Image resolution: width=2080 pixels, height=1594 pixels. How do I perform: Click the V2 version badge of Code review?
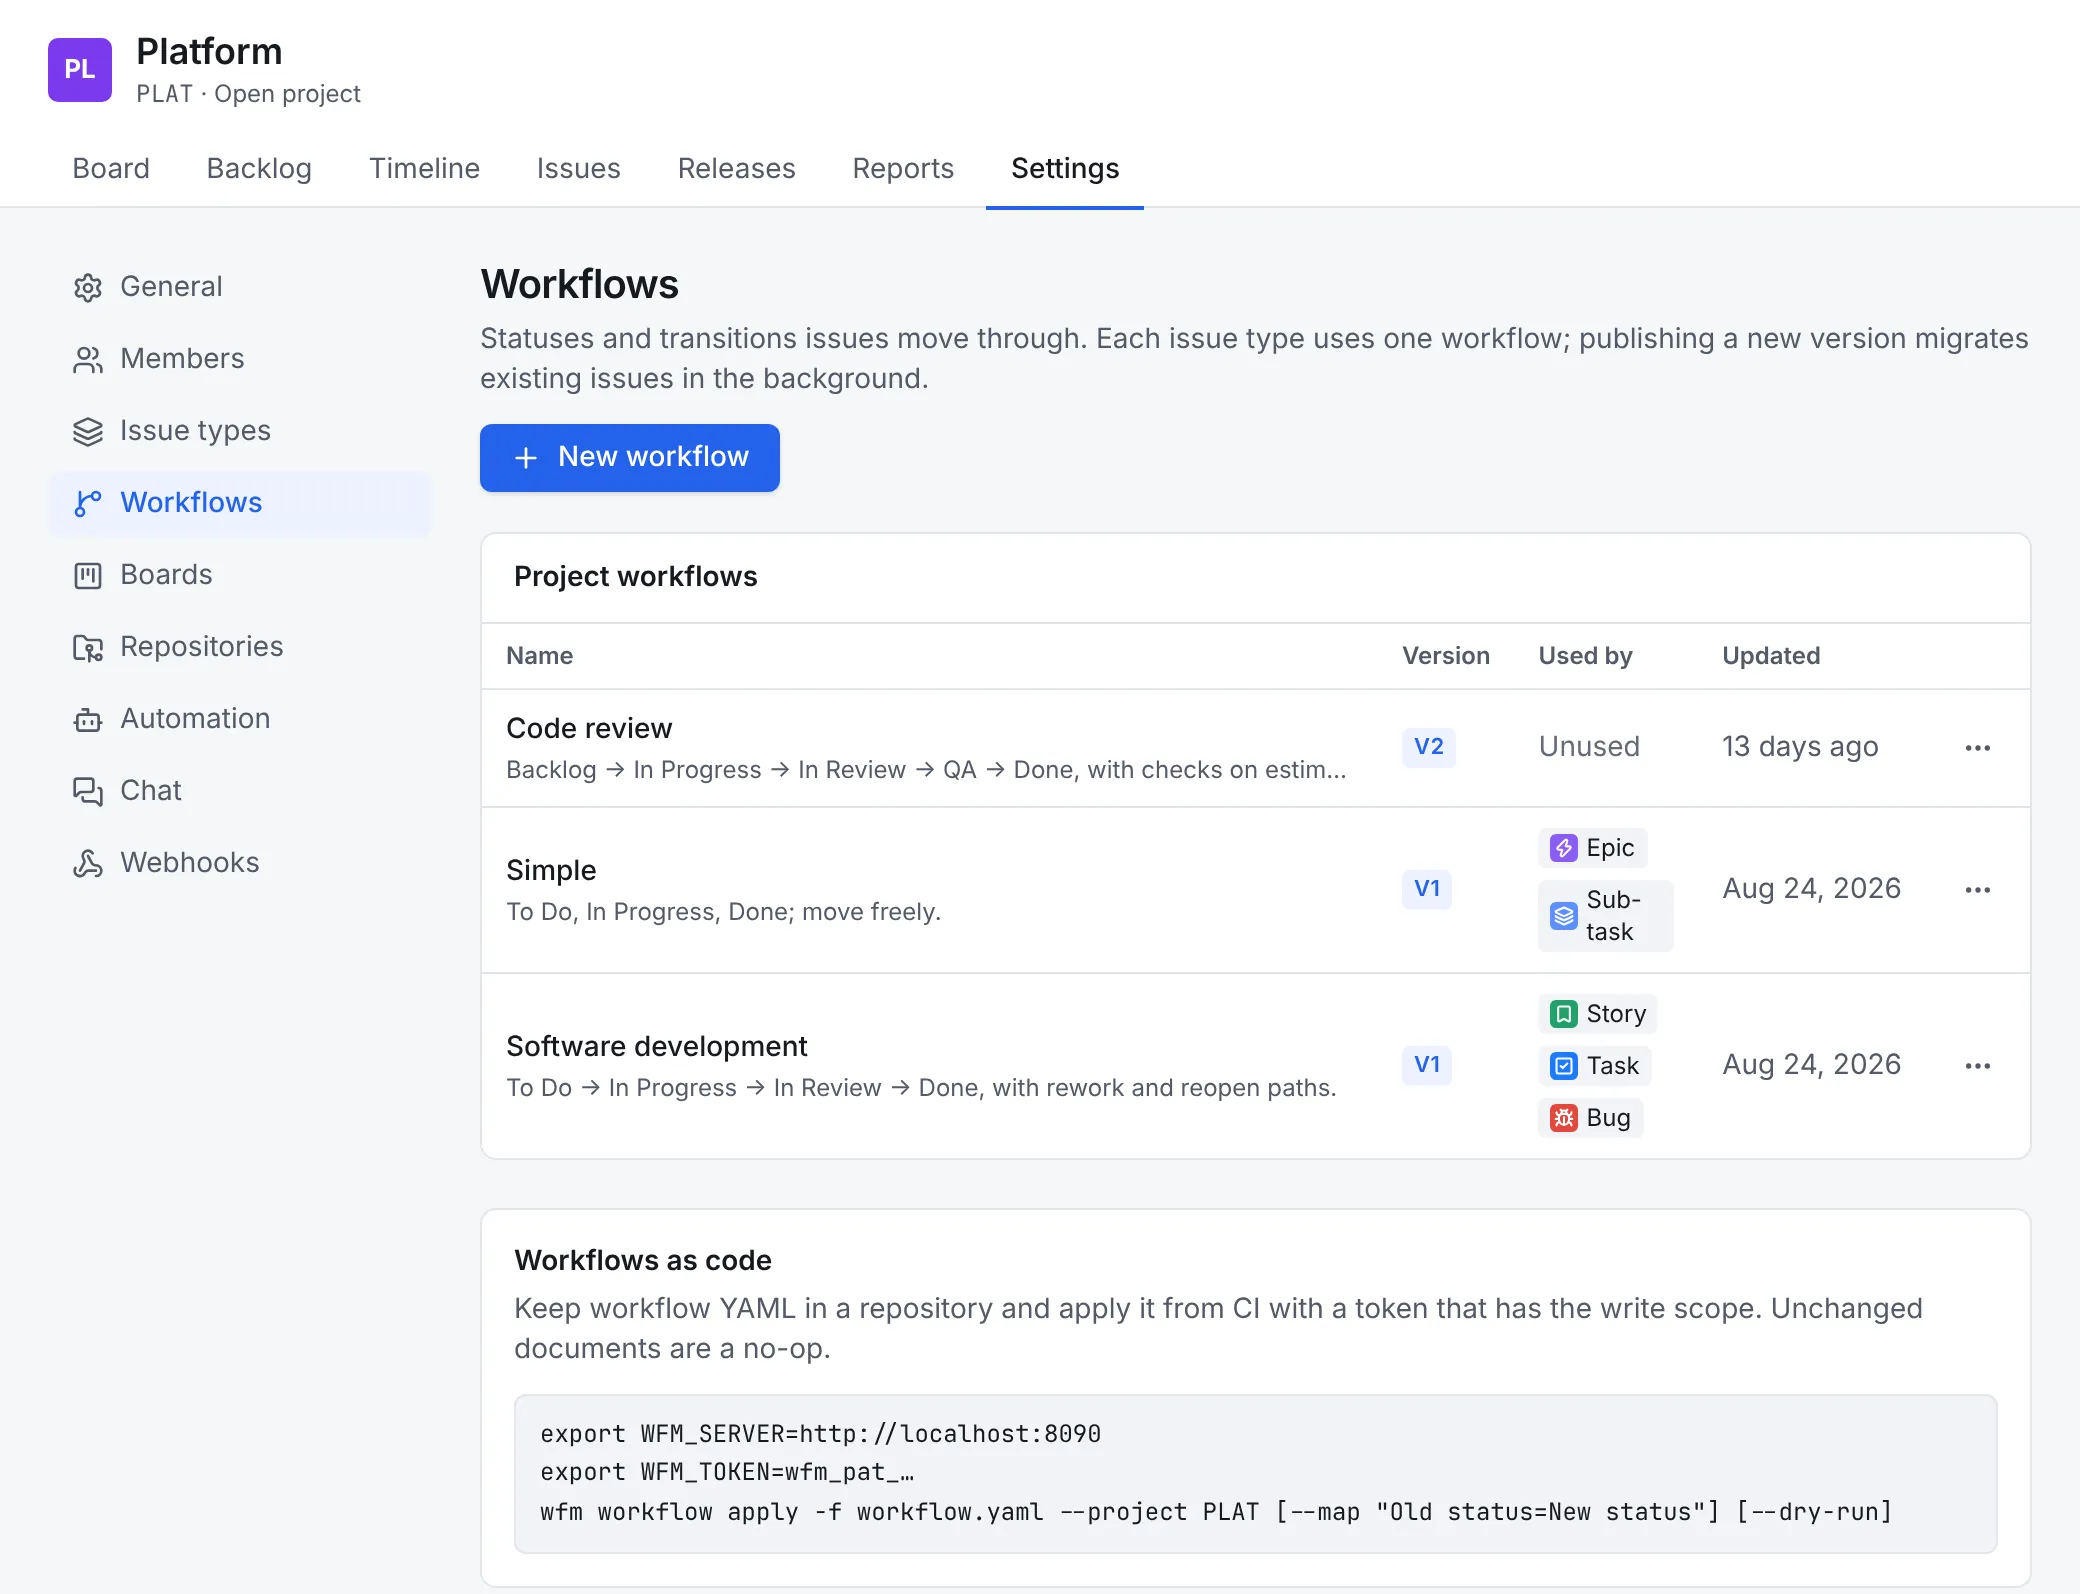point(1429,747)
